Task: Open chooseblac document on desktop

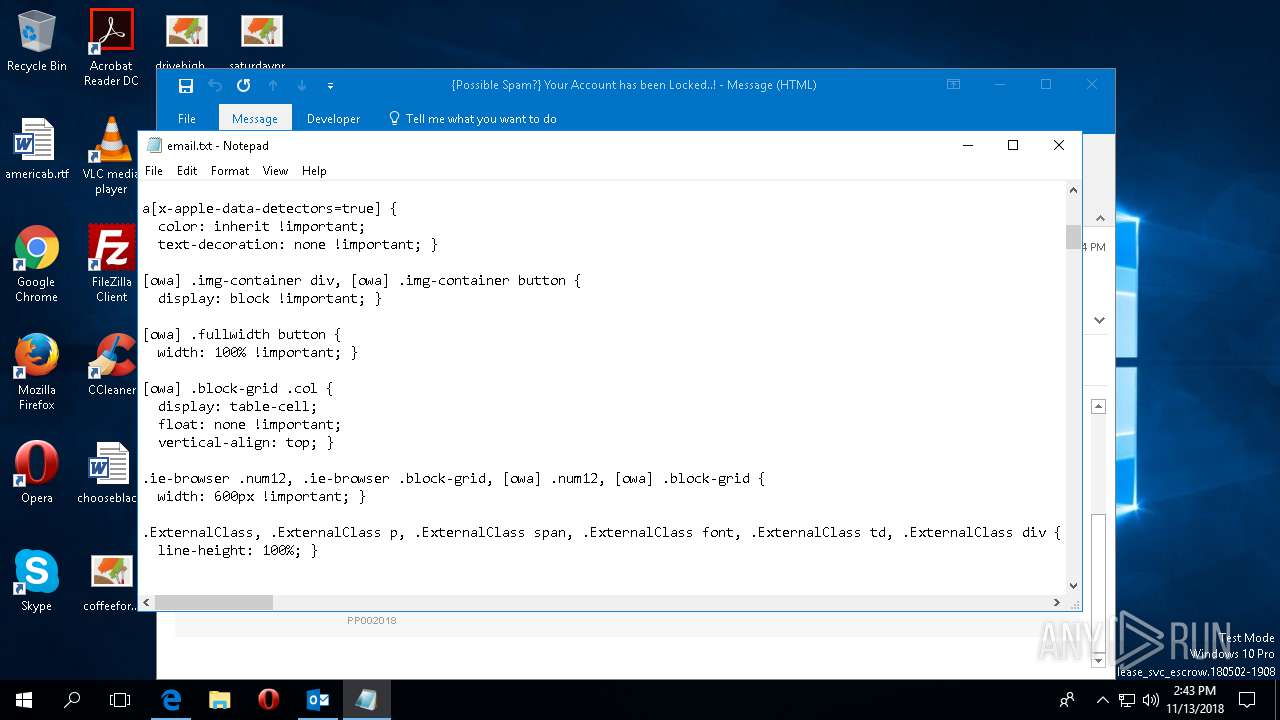Action: coord(108,473)
